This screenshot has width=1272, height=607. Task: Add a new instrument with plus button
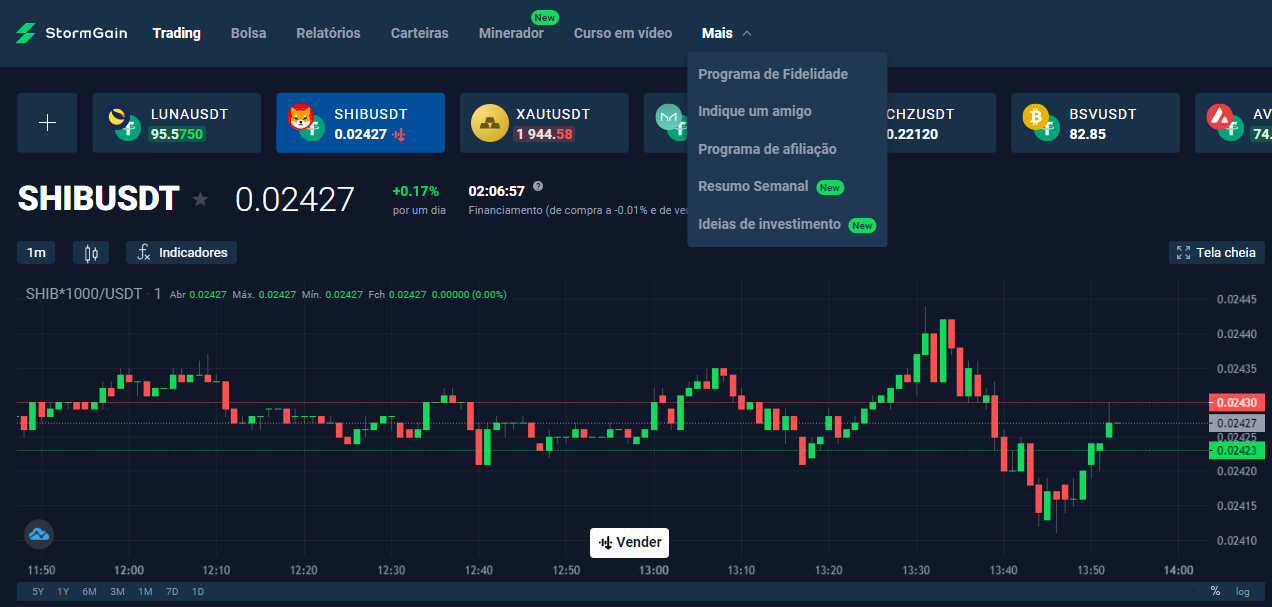[x=47, y=123]
